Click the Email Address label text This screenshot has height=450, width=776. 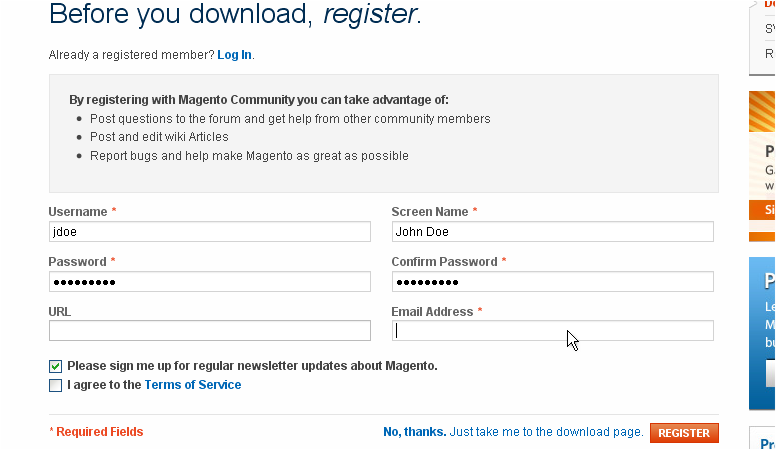coord(432,312)
